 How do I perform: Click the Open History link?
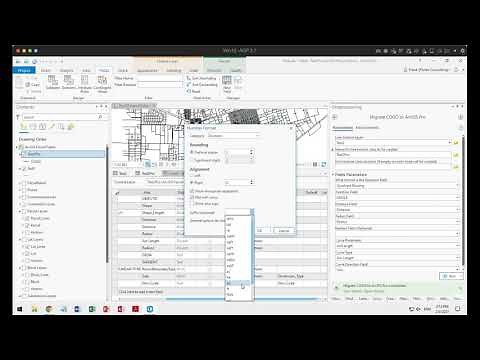[374, 291]
